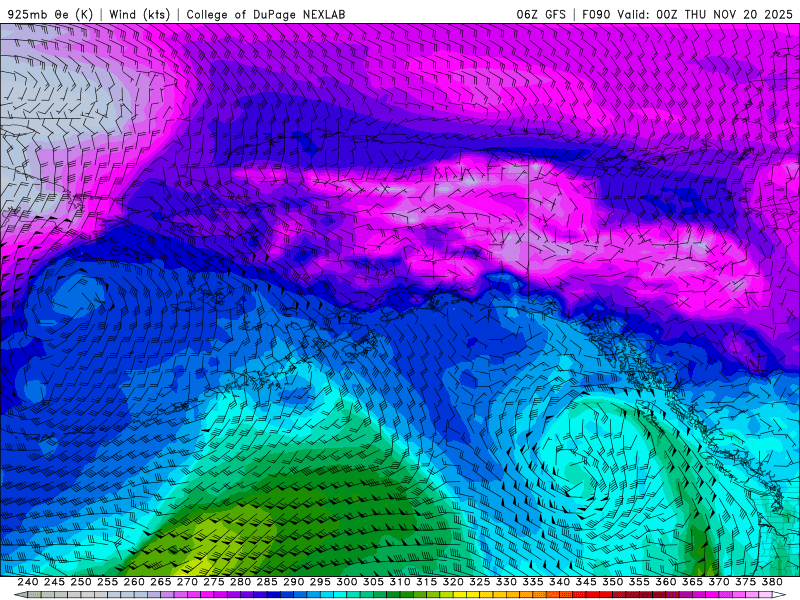Click the 275 legend value
Screen dimensions: 800x600
pyautogui.click(x=214, y=582)
